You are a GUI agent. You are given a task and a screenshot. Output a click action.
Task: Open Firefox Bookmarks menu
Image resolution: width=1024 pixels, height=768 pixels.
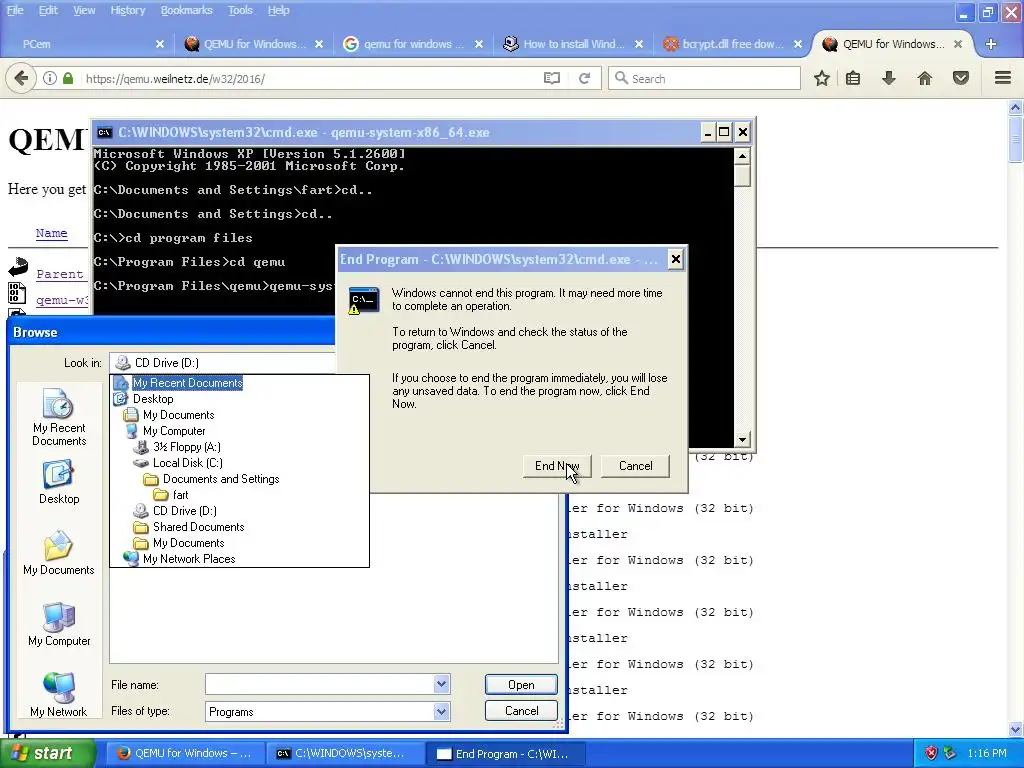point(186,10)
